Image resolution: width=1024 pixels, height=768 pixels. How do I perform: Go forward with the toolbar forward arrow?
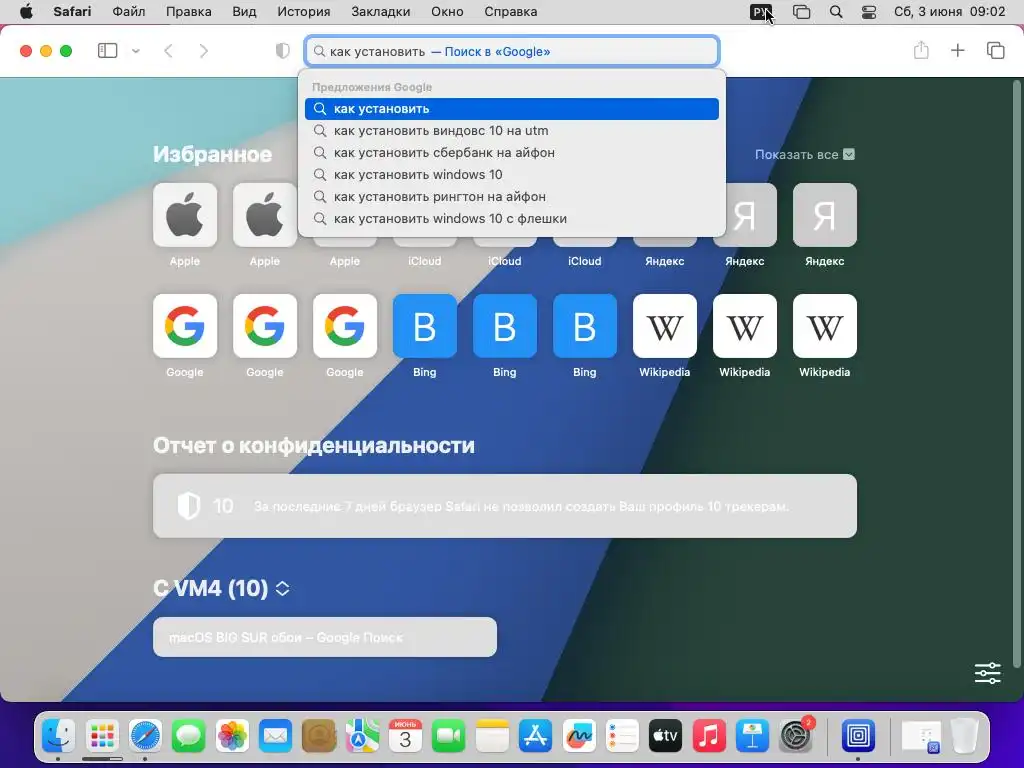(204, 51)
